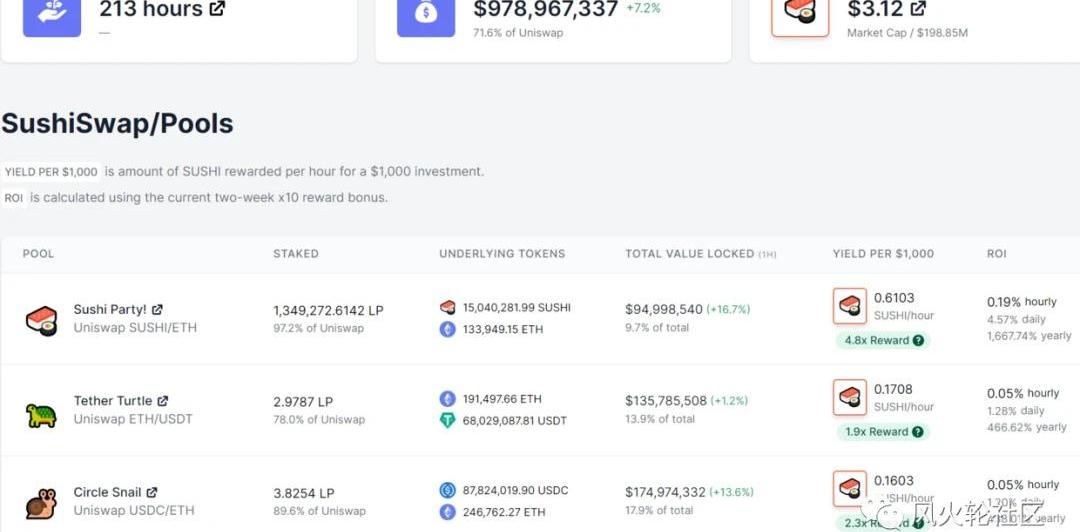Click the 4.8x Reward help icon
The width and height of the screenshot is (1080, 532).
point(918,340)
